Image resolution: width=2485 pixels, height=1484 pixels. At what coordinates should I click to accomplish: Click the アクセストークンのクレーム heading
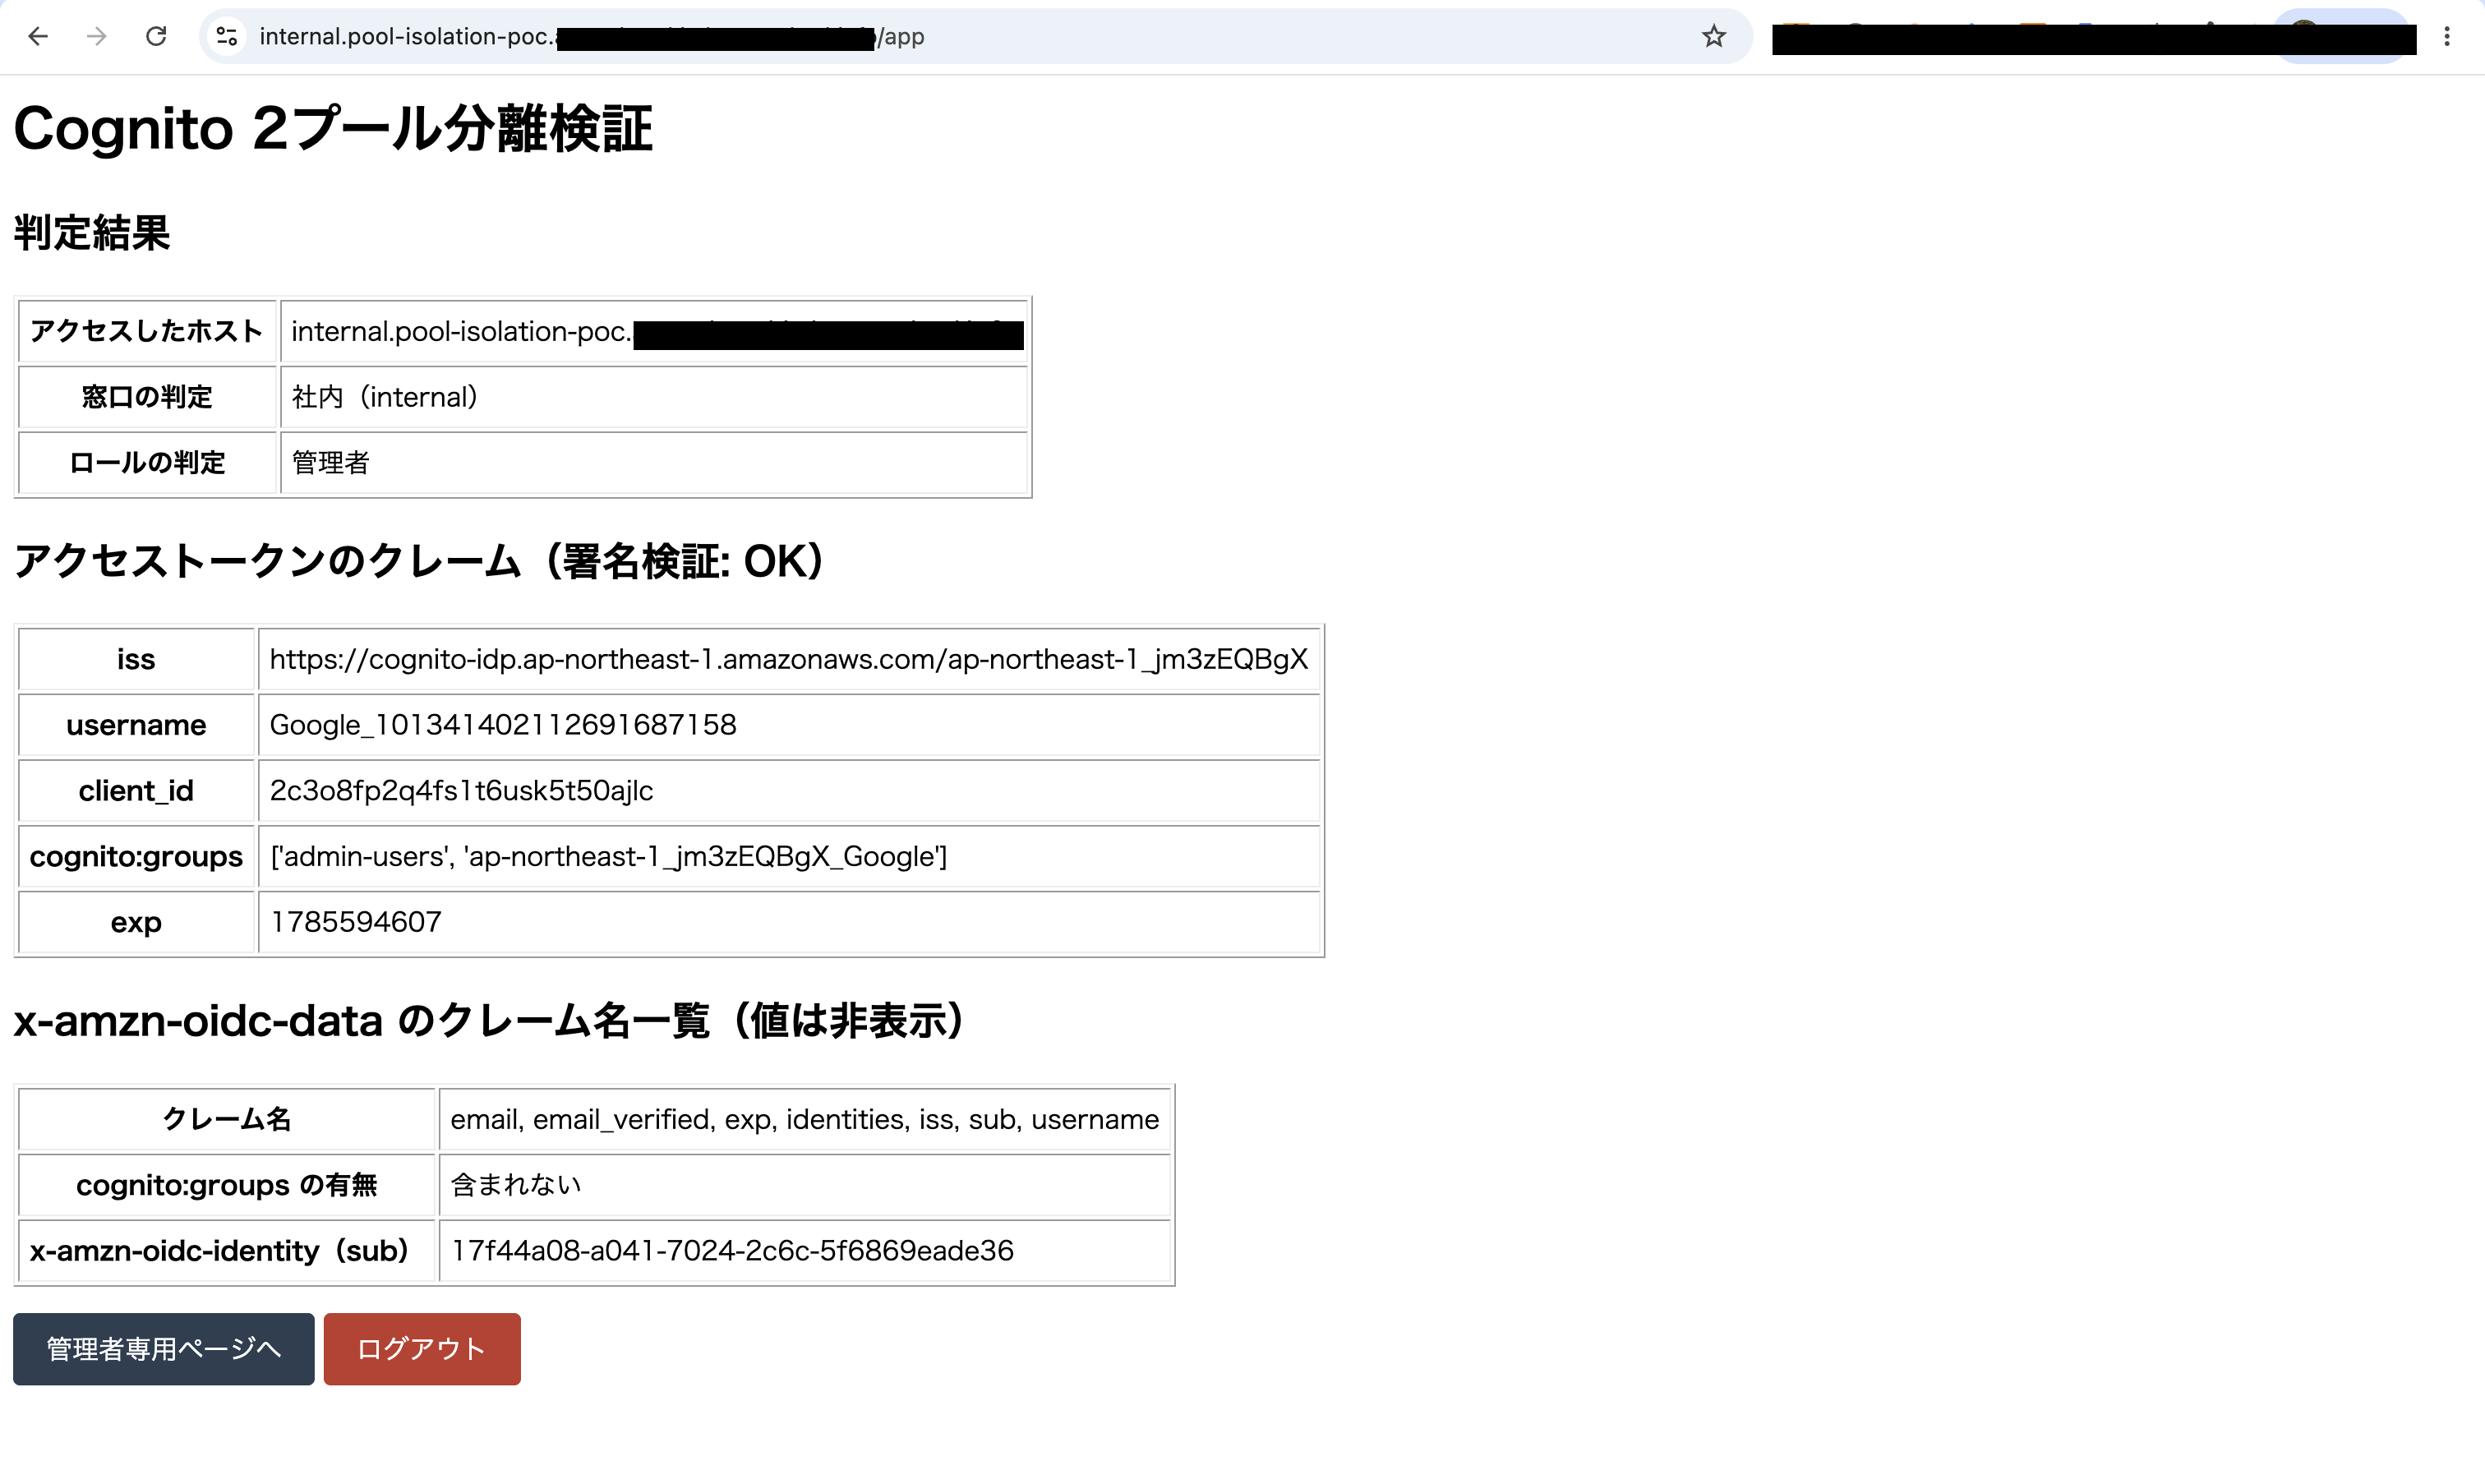420,561
